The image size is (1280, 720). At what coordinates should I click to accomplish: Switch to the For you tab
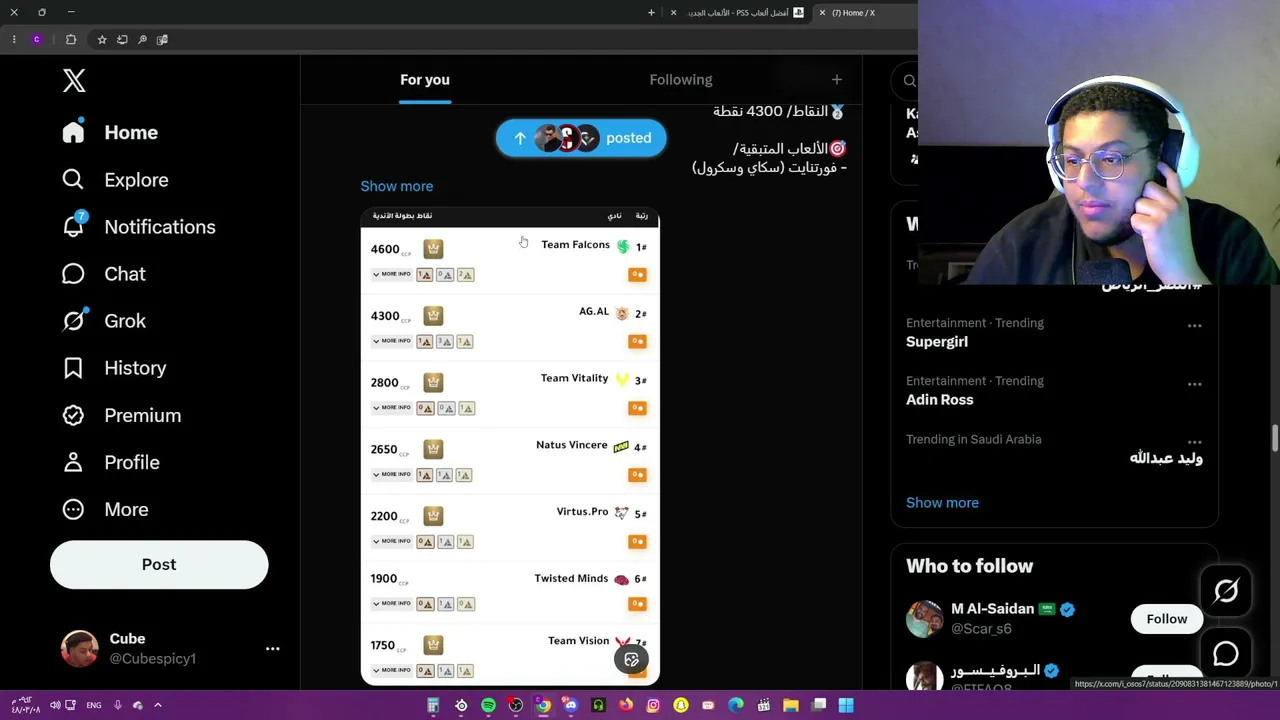425,80
